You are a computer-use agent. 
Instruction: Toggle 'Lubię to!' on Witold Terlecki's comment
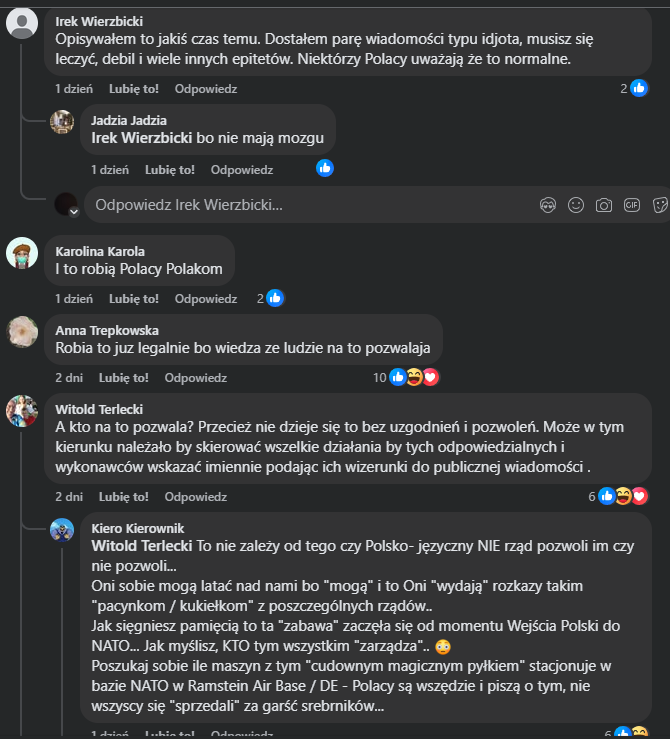coord(124,496)
